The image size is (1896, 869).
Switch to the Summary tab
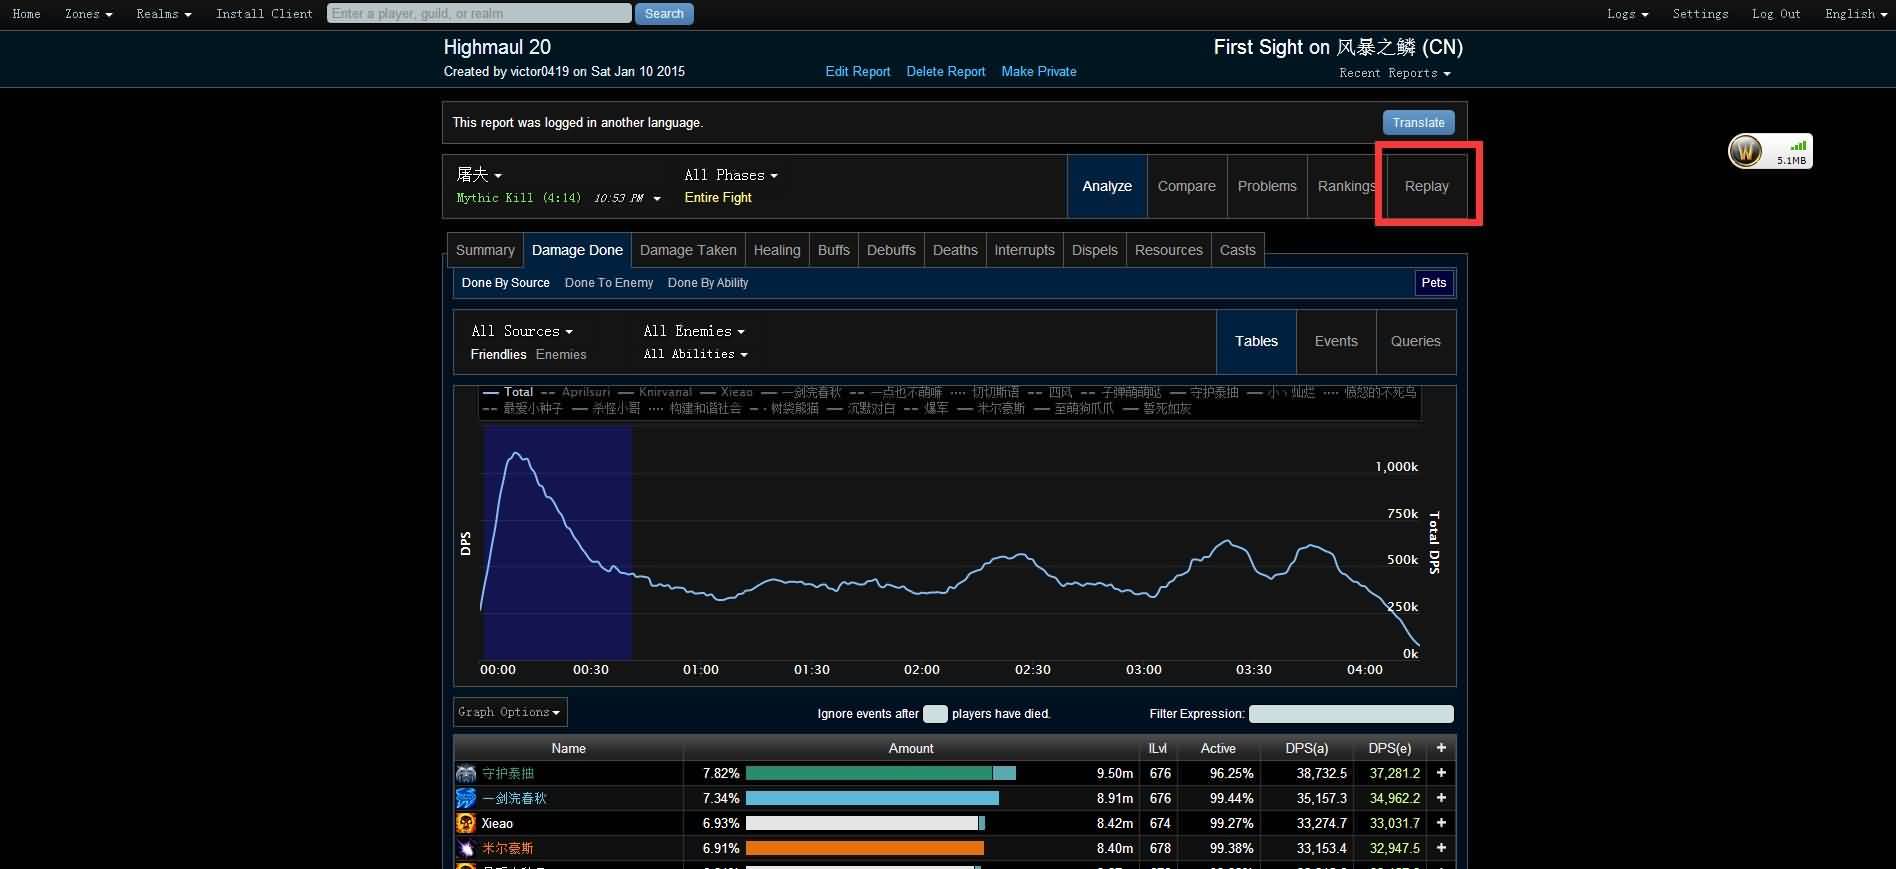pos(485,250)
